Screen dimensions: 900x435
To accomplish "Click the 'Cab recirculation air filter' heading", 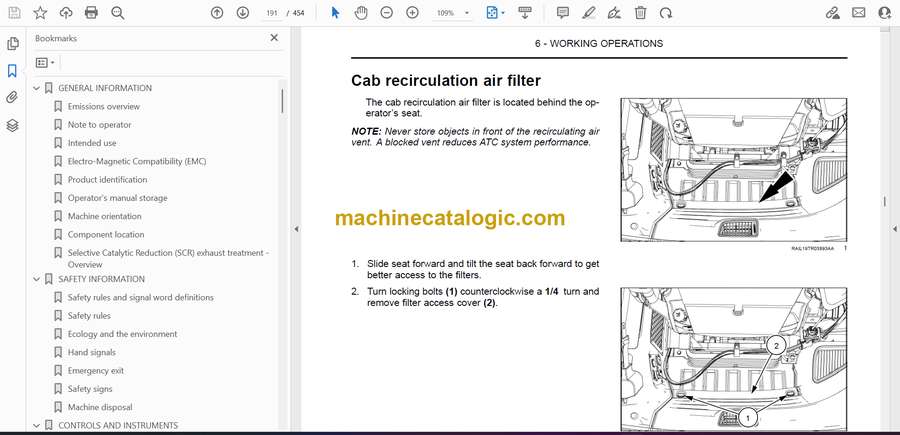I will tap(446, 80).
